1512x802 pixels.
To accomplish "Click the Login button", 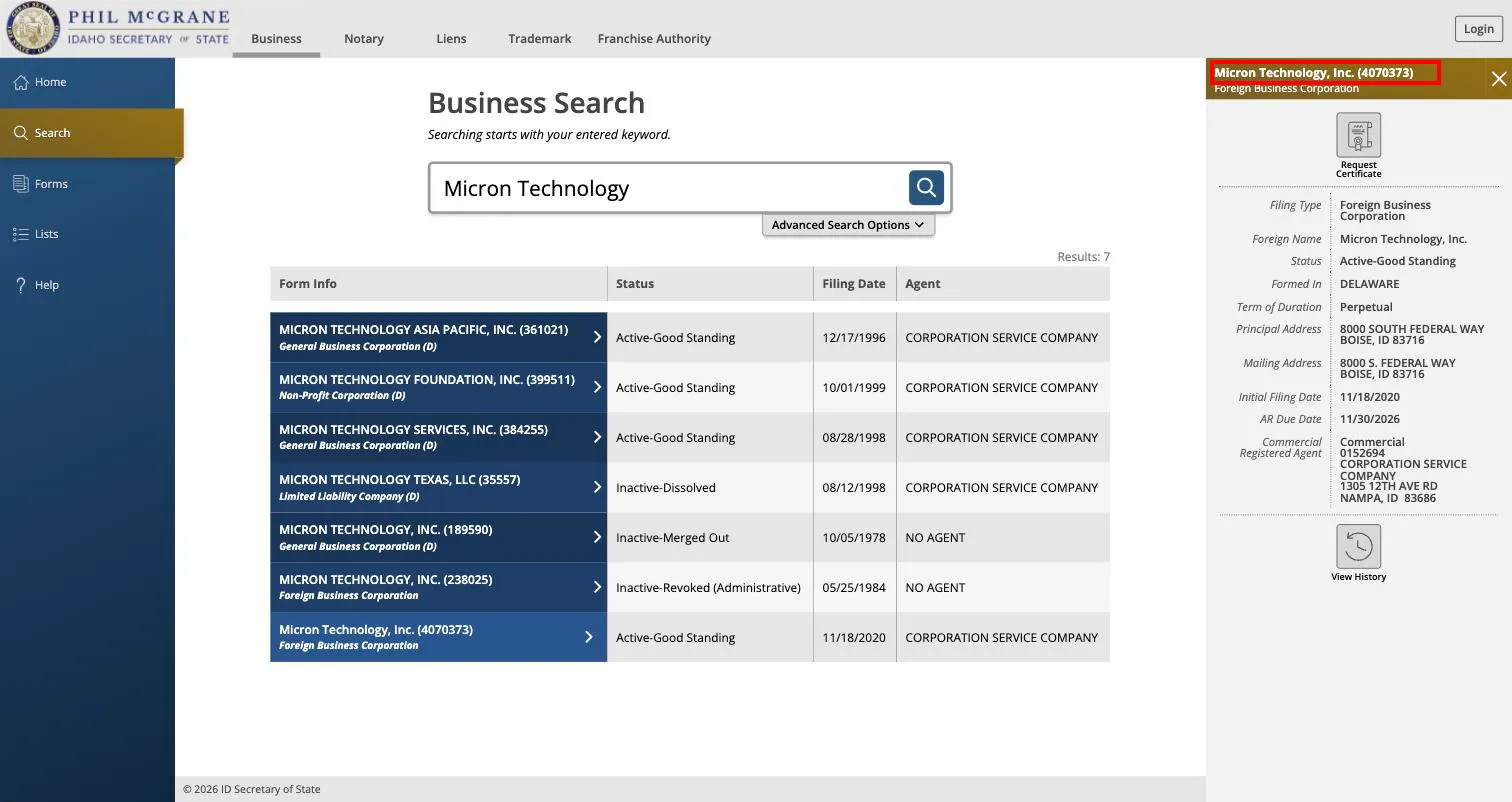I will pos(1478,28).
